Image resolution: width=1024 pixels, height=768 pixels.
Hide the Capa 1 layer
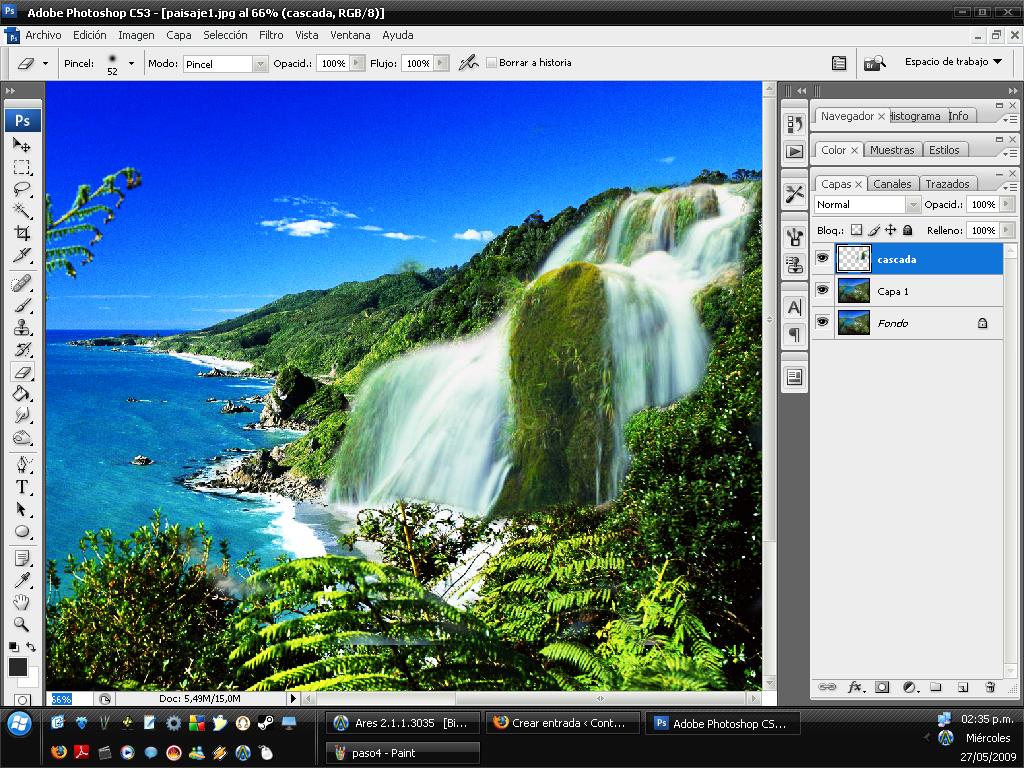click(x=823, y=290)
